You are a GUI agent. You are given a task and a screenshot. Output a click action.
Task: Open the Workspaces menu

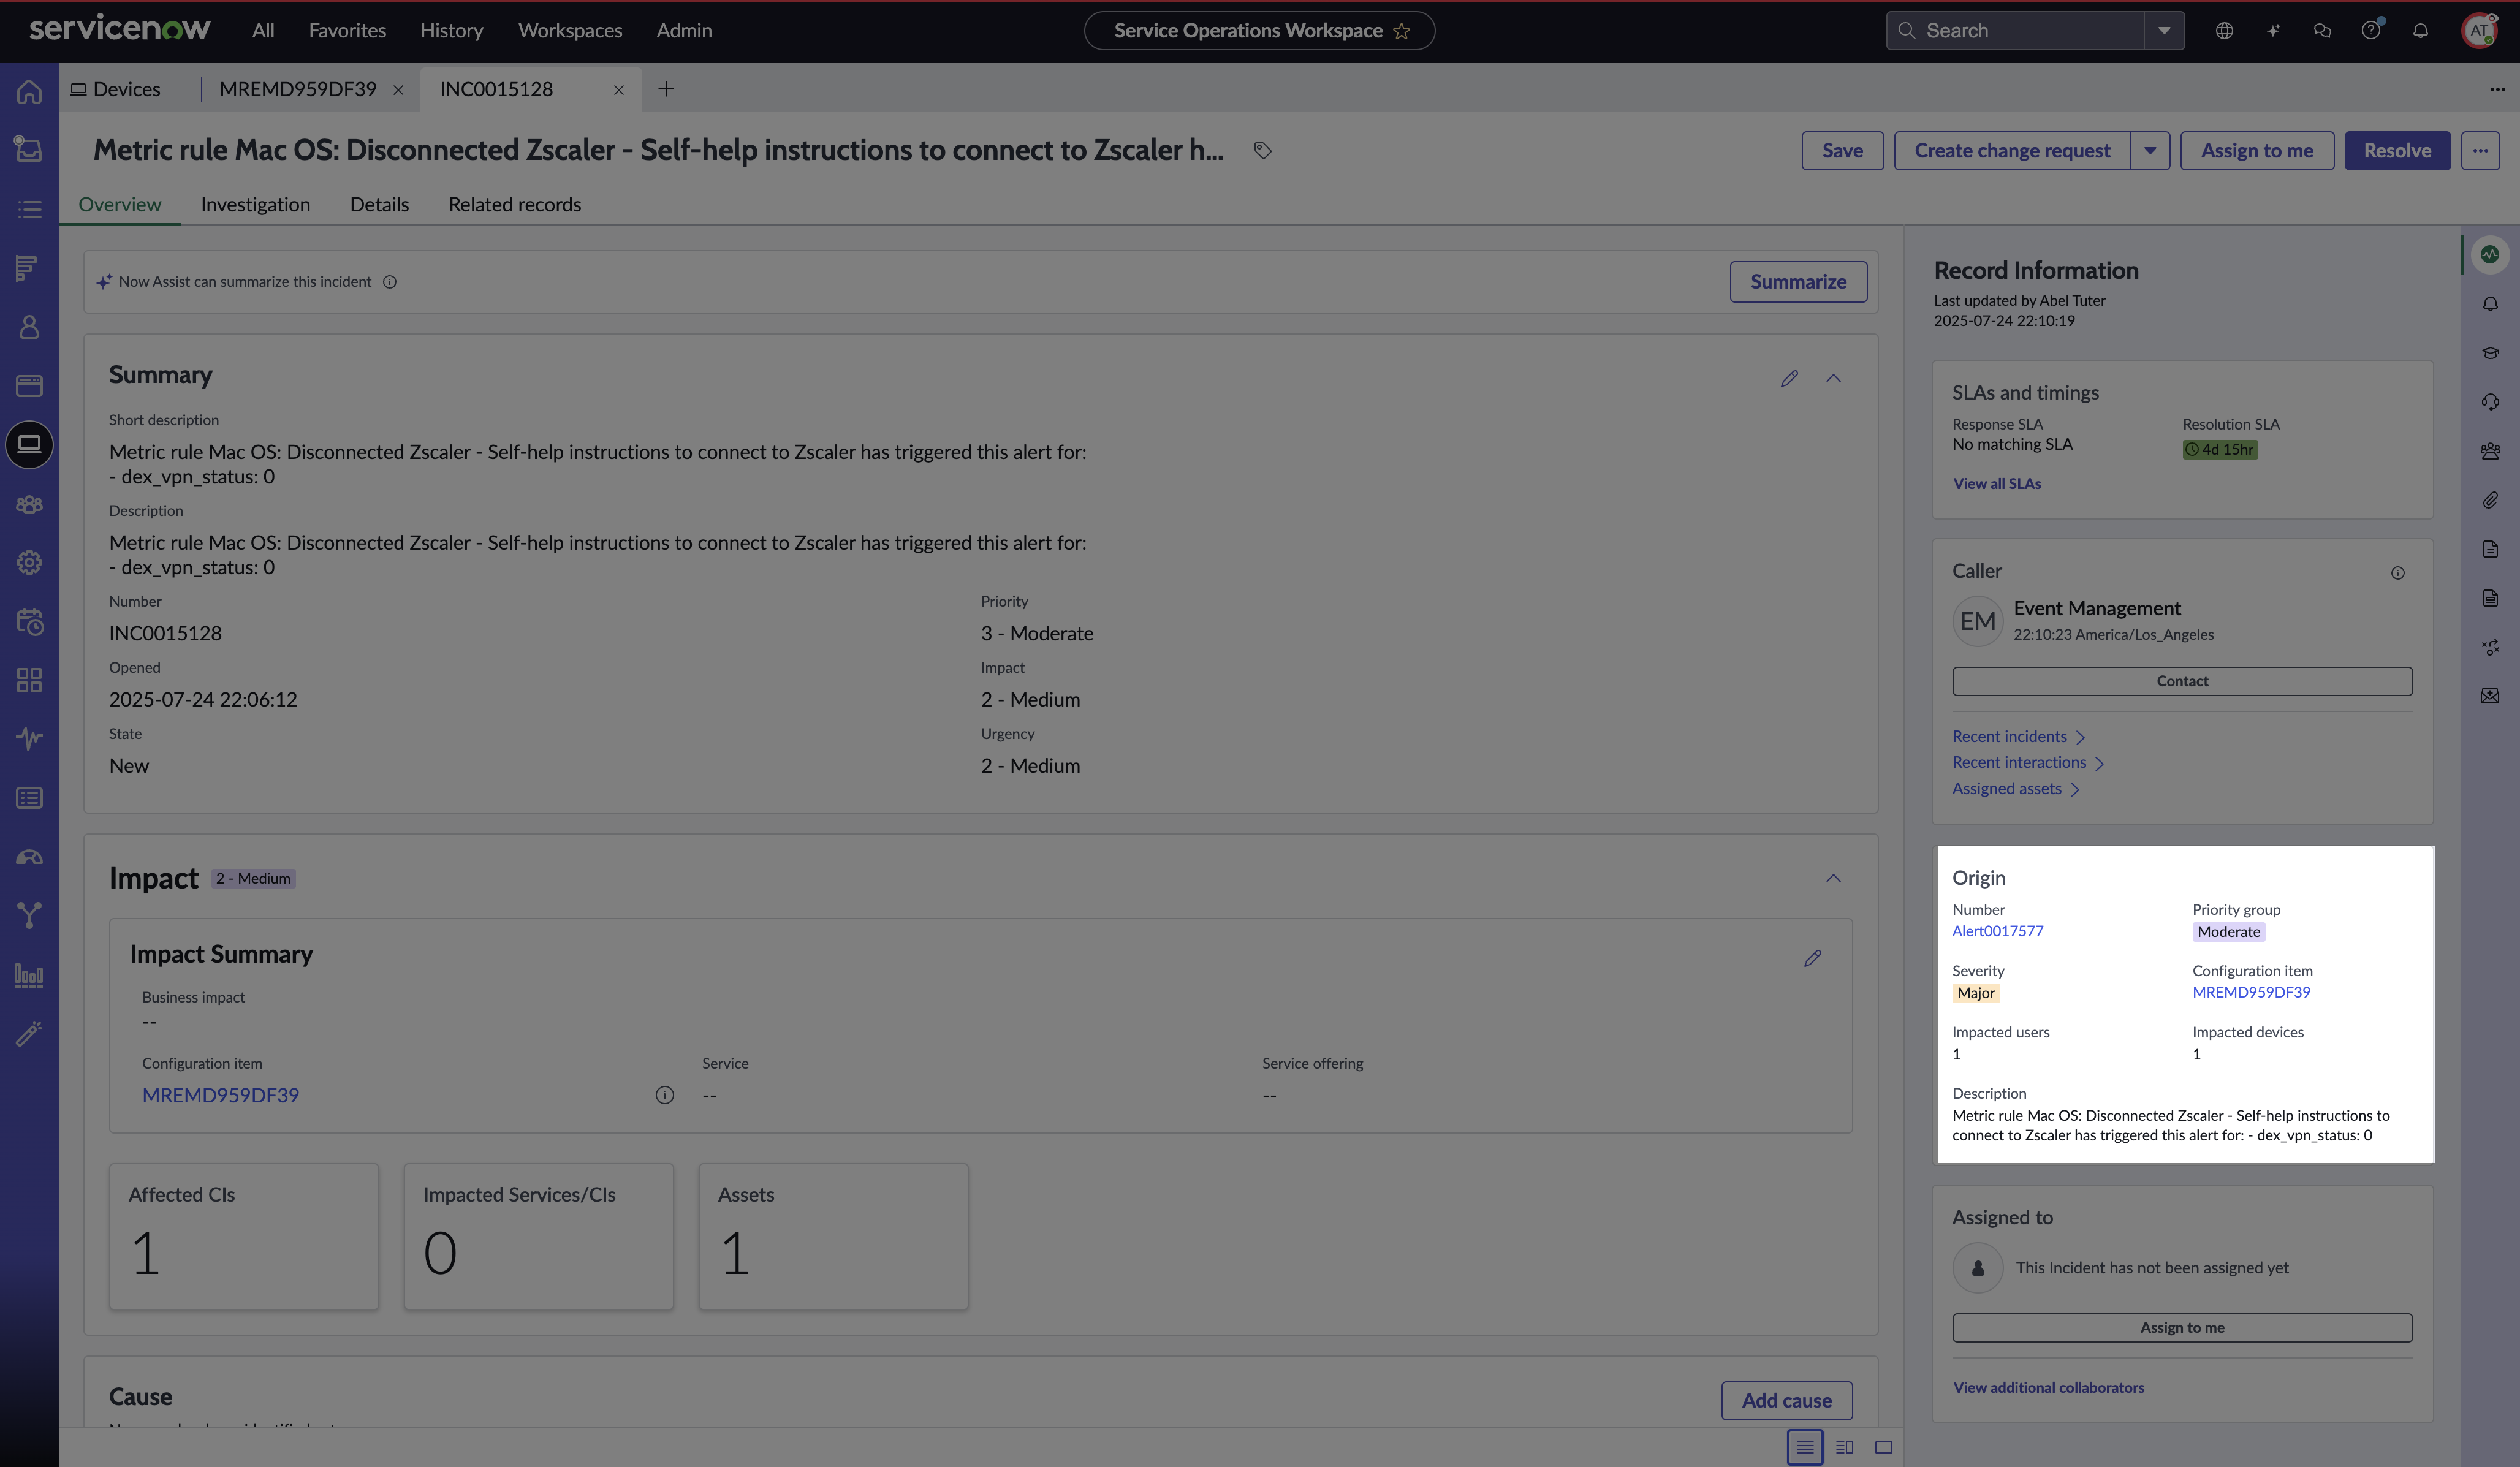(570, 31)
